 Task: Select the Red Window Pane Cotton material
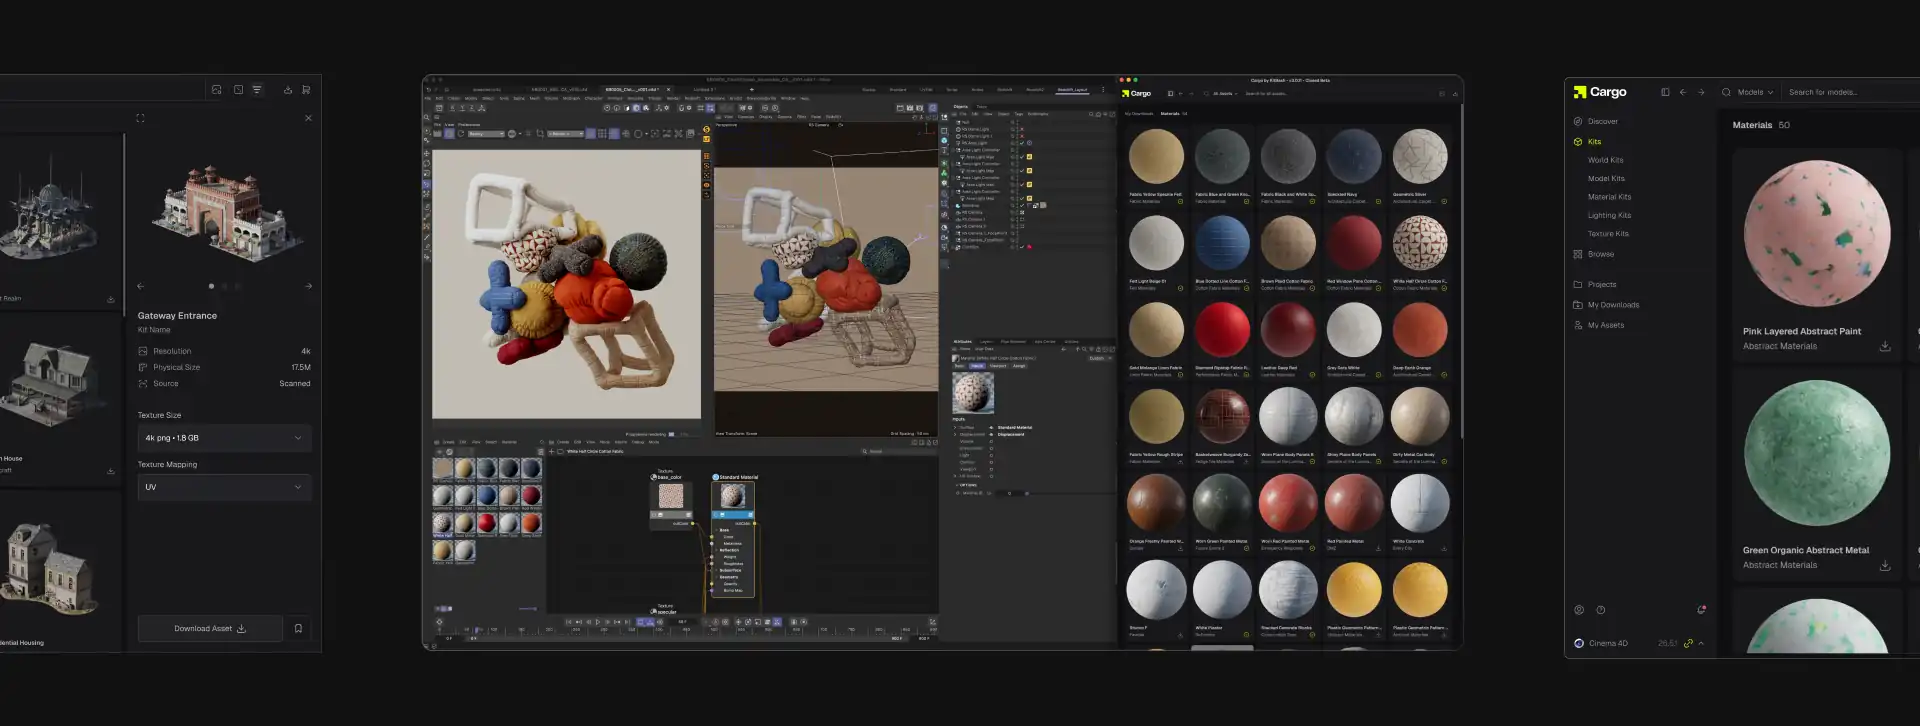tap(1353, 243)
